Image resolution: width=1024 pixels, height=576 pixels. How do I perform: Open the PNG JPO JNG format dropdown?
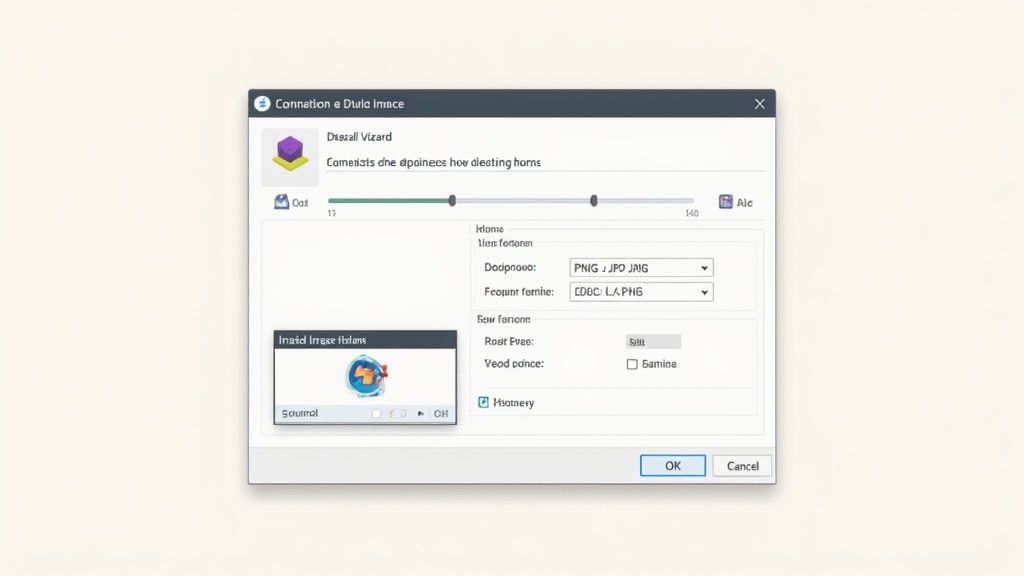point(641,267)
